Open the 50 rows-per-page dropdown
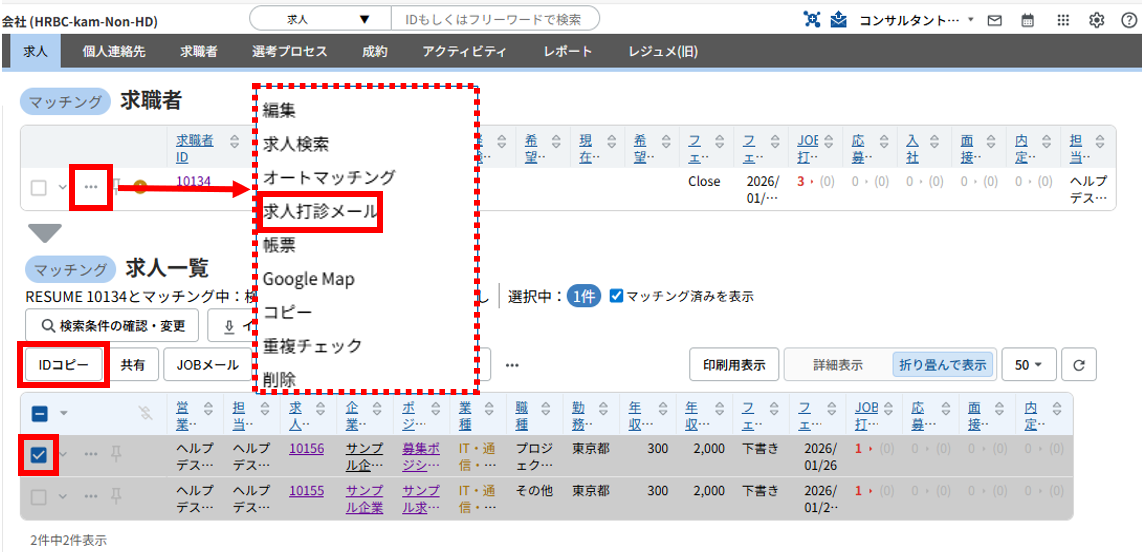Screen dimensions: 1142x552 coord(1028,365)
